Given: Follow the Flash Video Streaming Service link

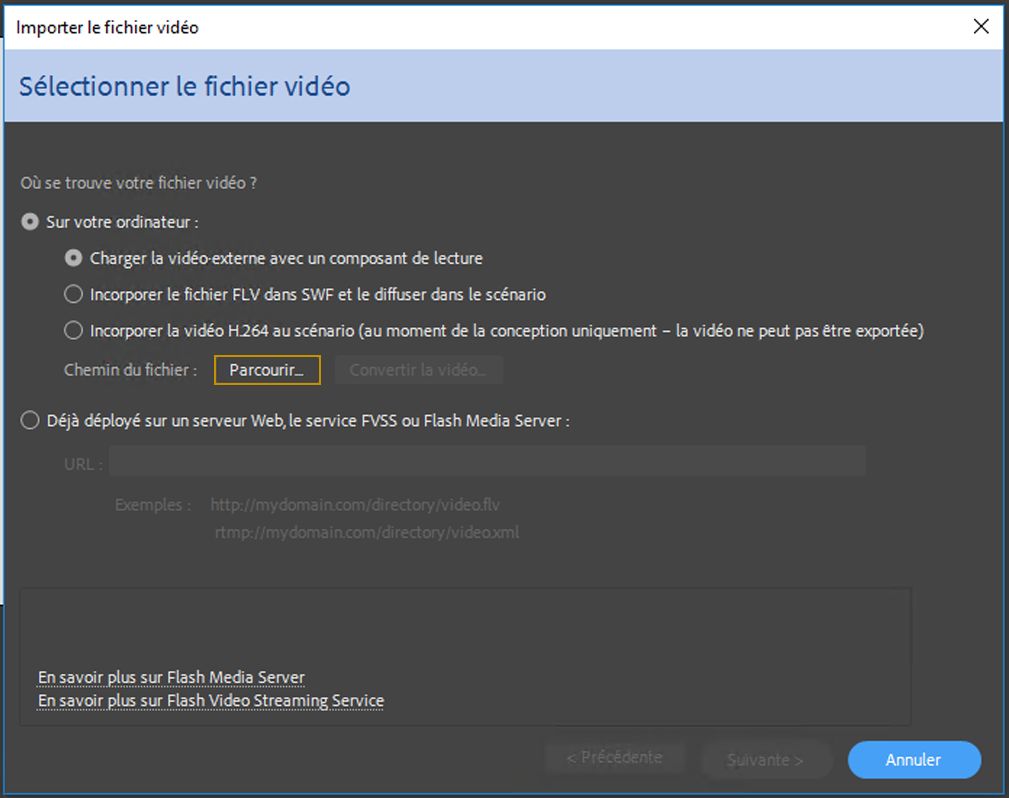Looking at the screenshot, I should (x=210, y=701).
